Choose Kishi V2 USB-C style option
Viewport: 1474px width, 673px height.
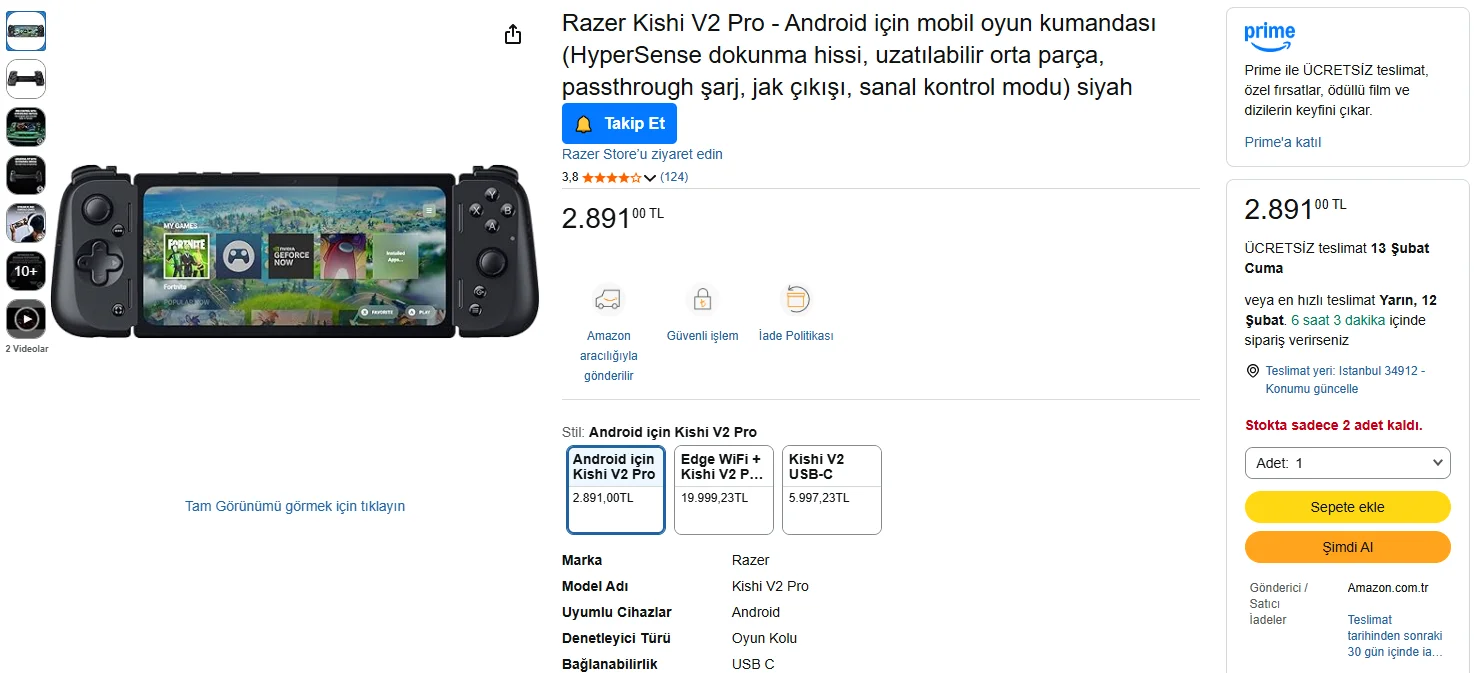[831, 489]
